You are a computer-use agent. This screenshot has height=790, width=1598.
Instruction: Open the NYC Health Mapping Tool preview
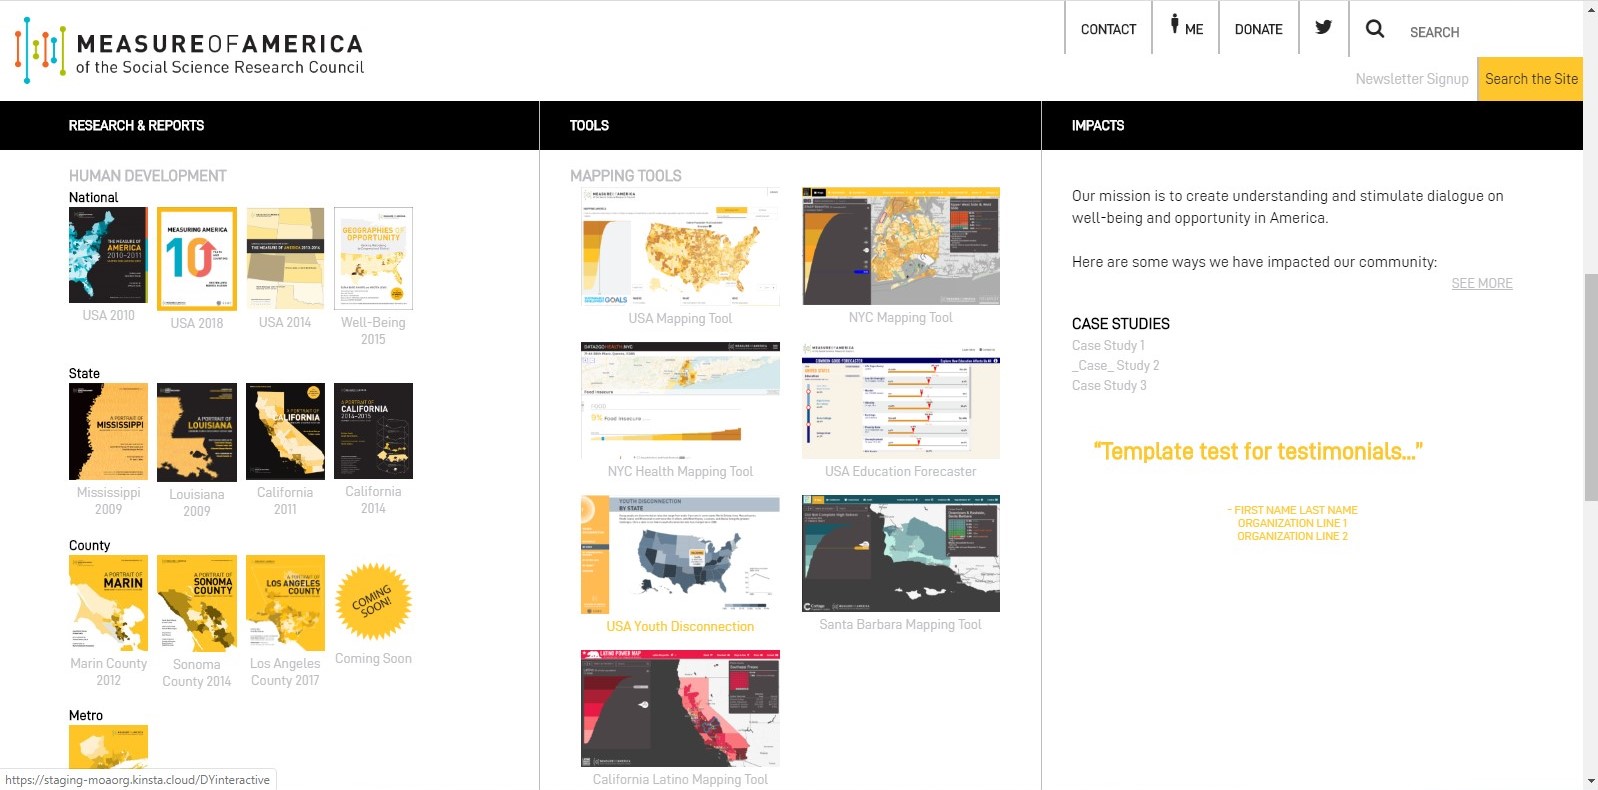tap(680, 400)
